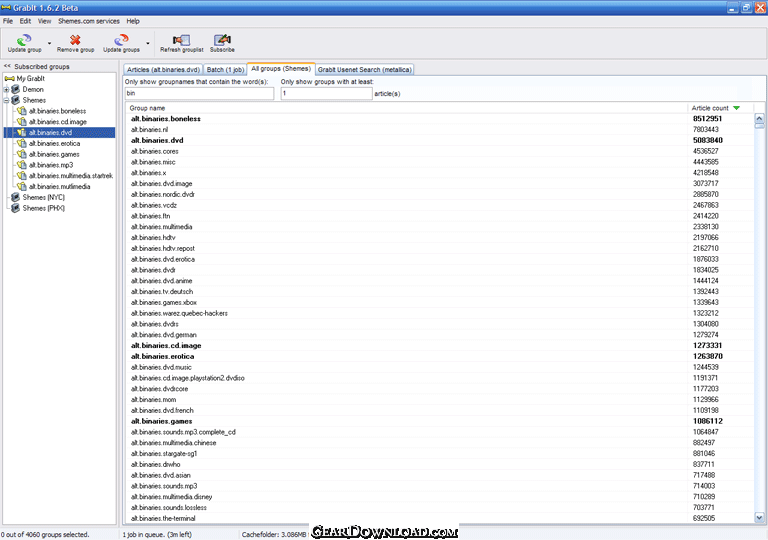Click the minimum article count field
Screen dimensions: 768x540
pos(326,93)
